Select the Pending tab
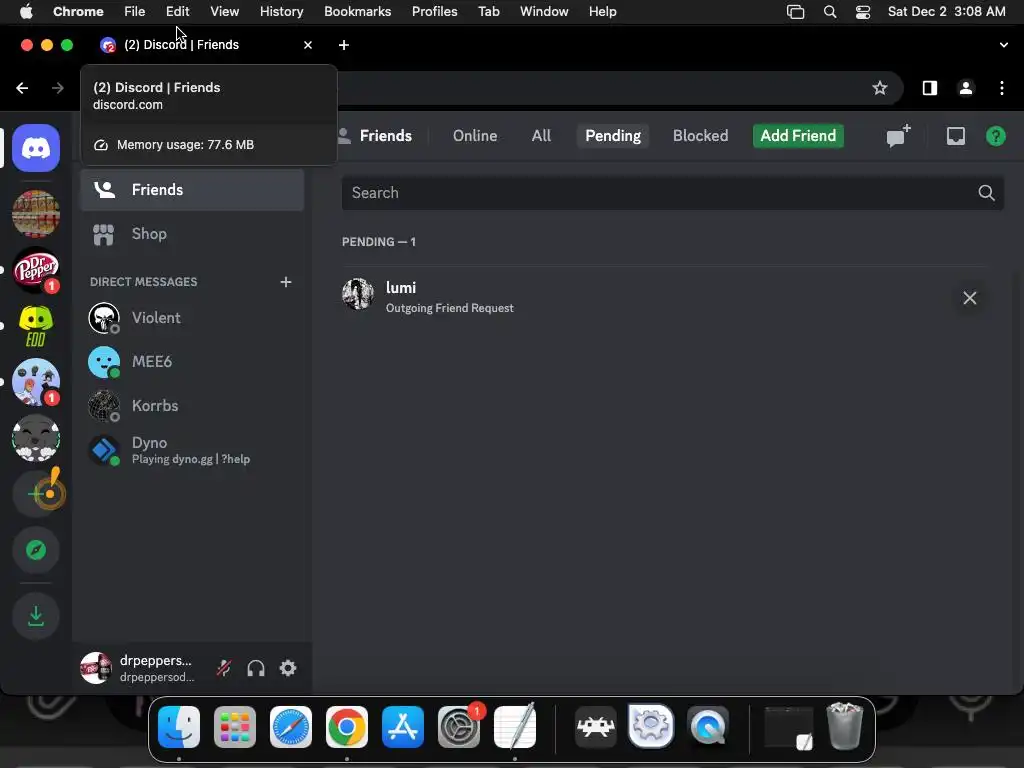The height and width of the screenshot is (768, 1024). pos(613,136)
